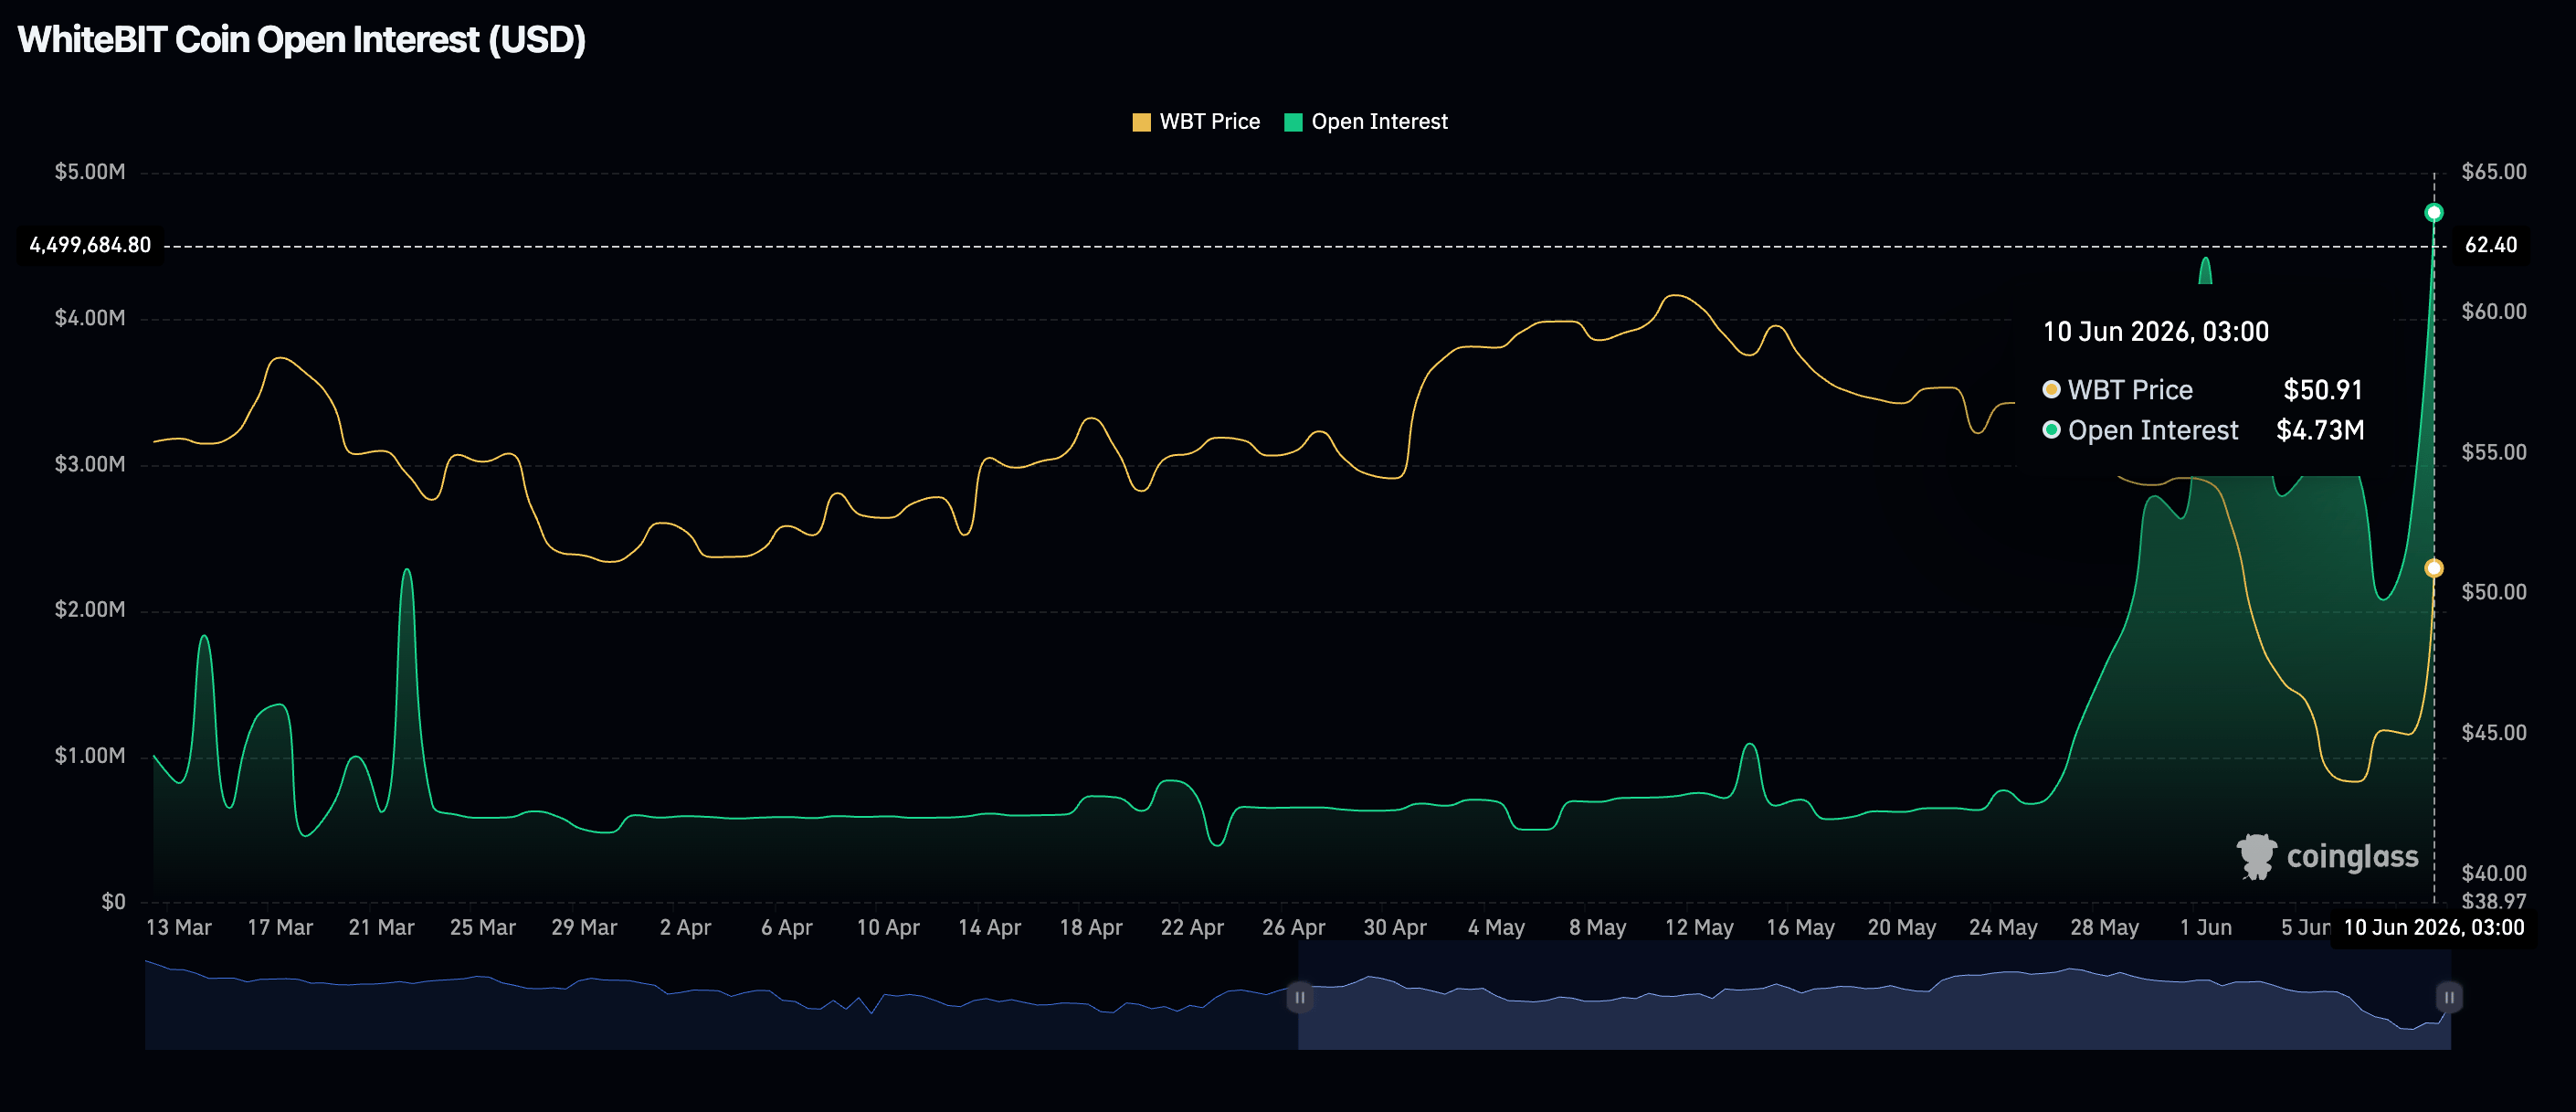Screen dimensions: 2576x1112
Task: Click the "$5.00M" left axis label
Action: 90,172
